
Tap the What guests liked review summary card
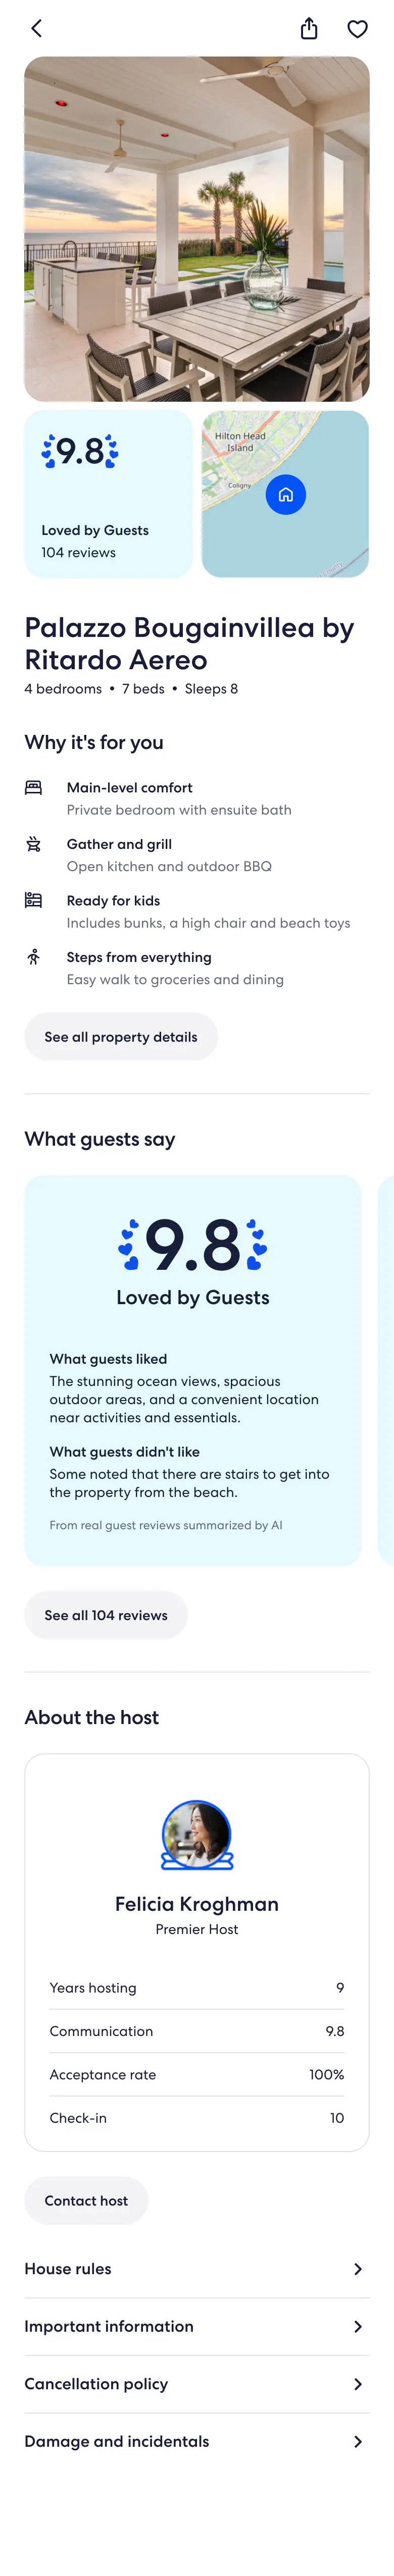click(x=193, y=1370)
